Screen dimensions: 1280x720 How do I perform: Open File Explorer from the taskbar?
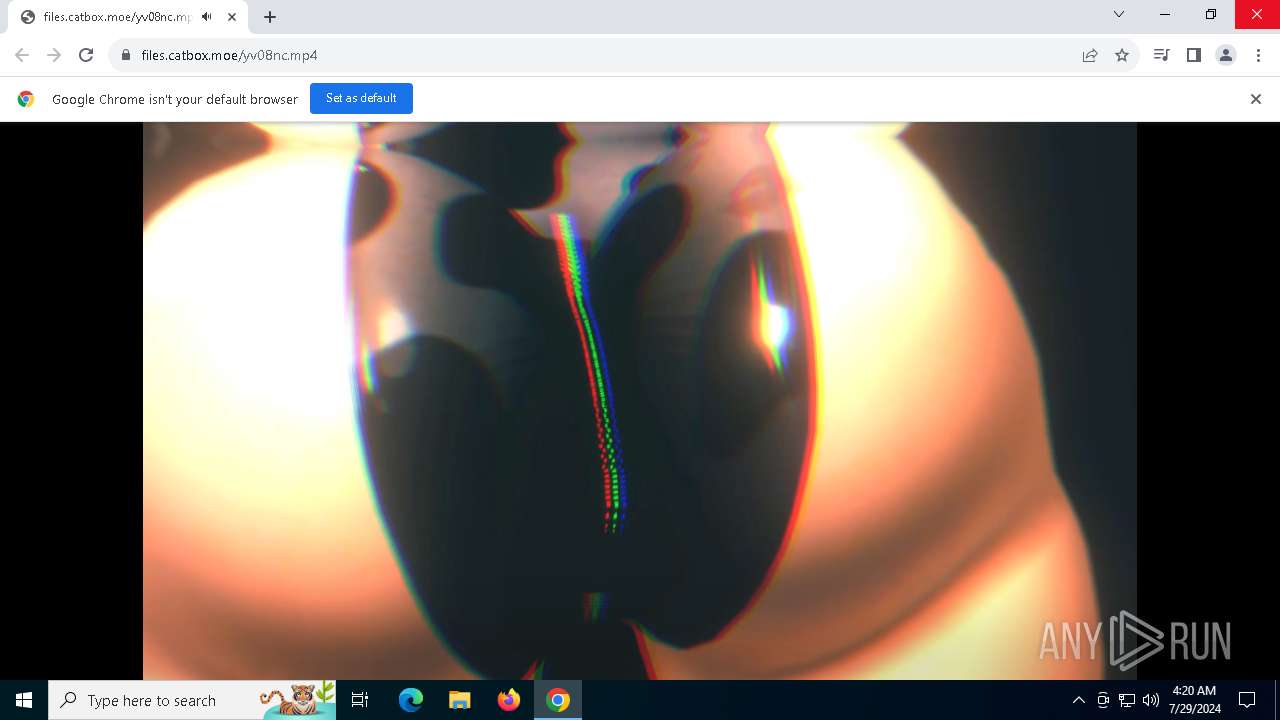460,700
